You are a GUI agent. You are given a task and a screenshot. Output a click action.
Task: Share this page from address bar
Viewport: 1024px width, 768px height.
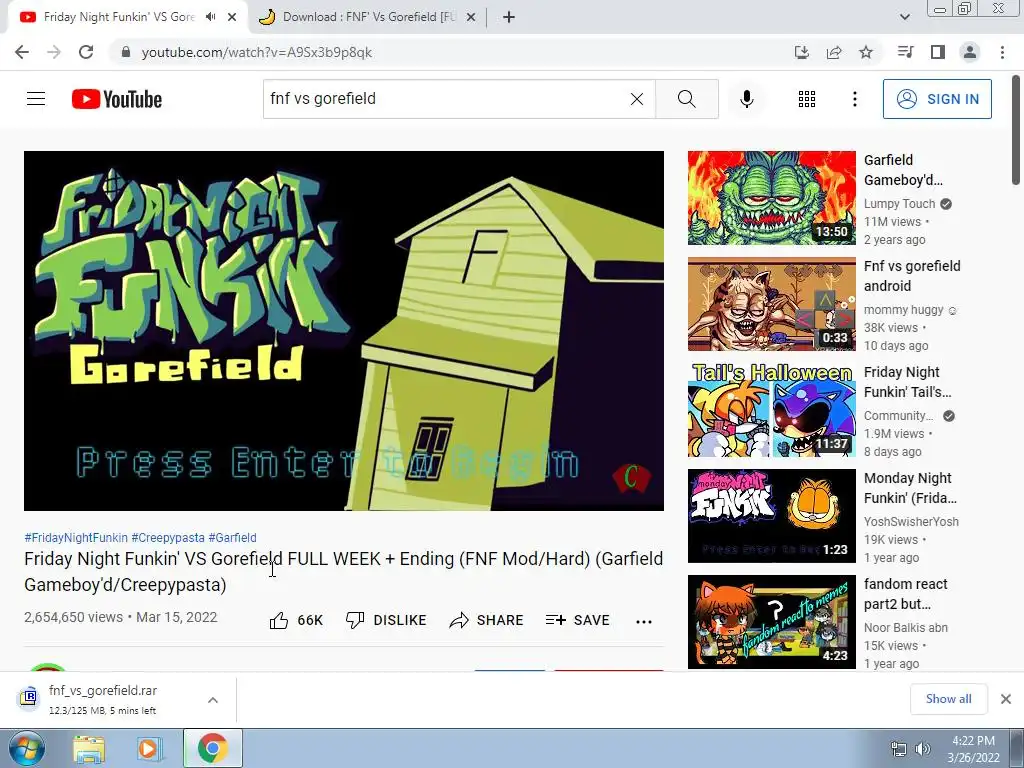[834, 52]
